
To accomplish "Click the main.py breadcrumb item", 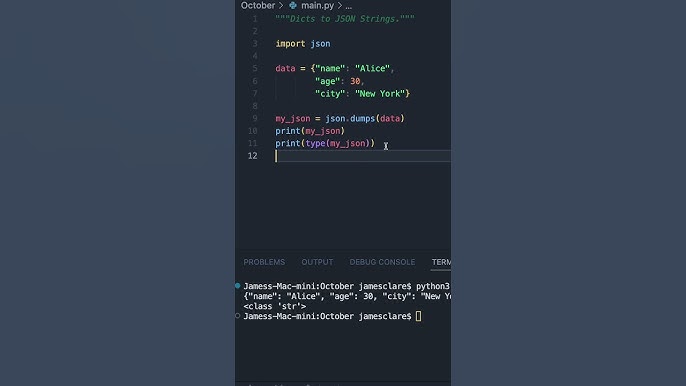I will [x=318, y=6].
